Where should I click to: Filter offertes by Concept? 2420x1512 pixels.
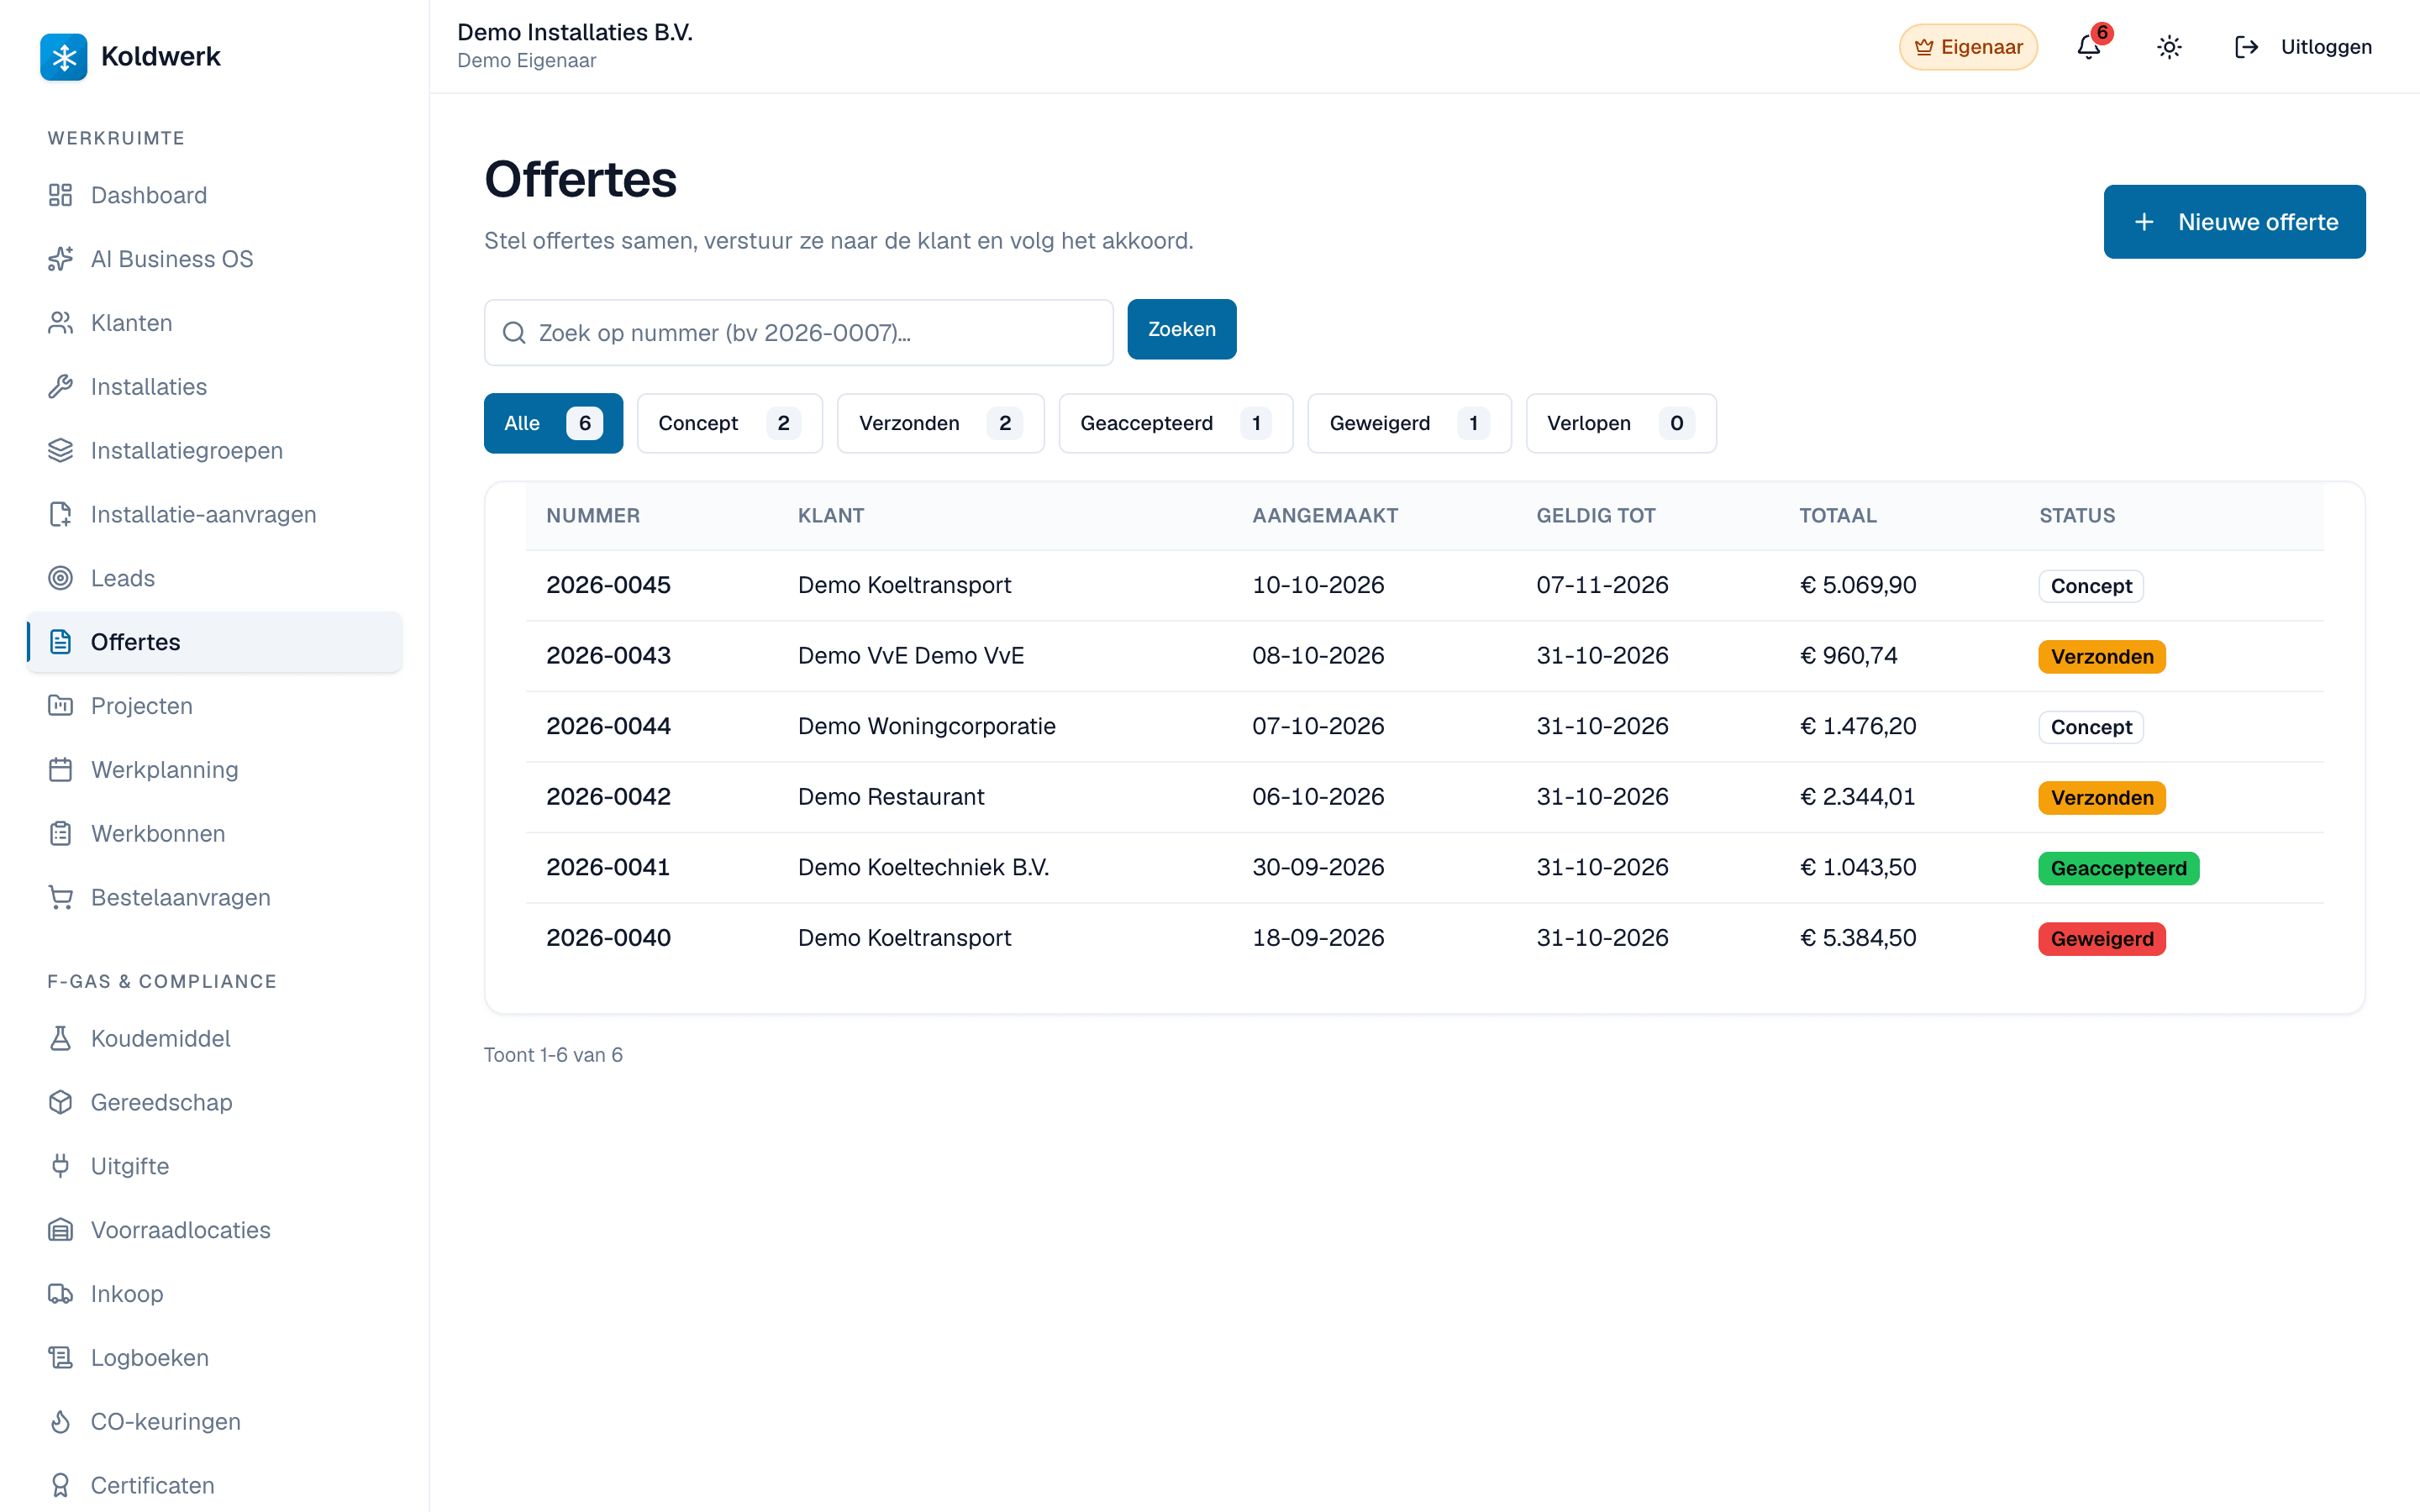pos(729,423)
